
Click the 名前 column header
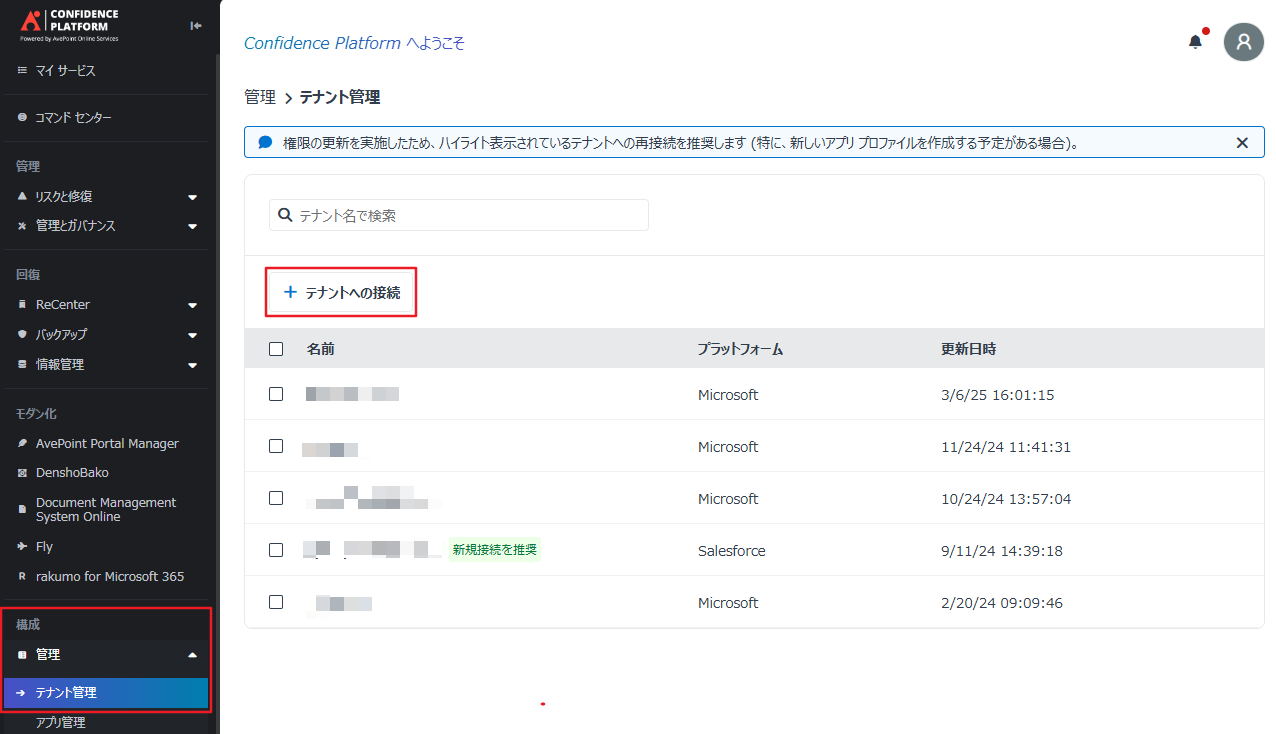320,349
